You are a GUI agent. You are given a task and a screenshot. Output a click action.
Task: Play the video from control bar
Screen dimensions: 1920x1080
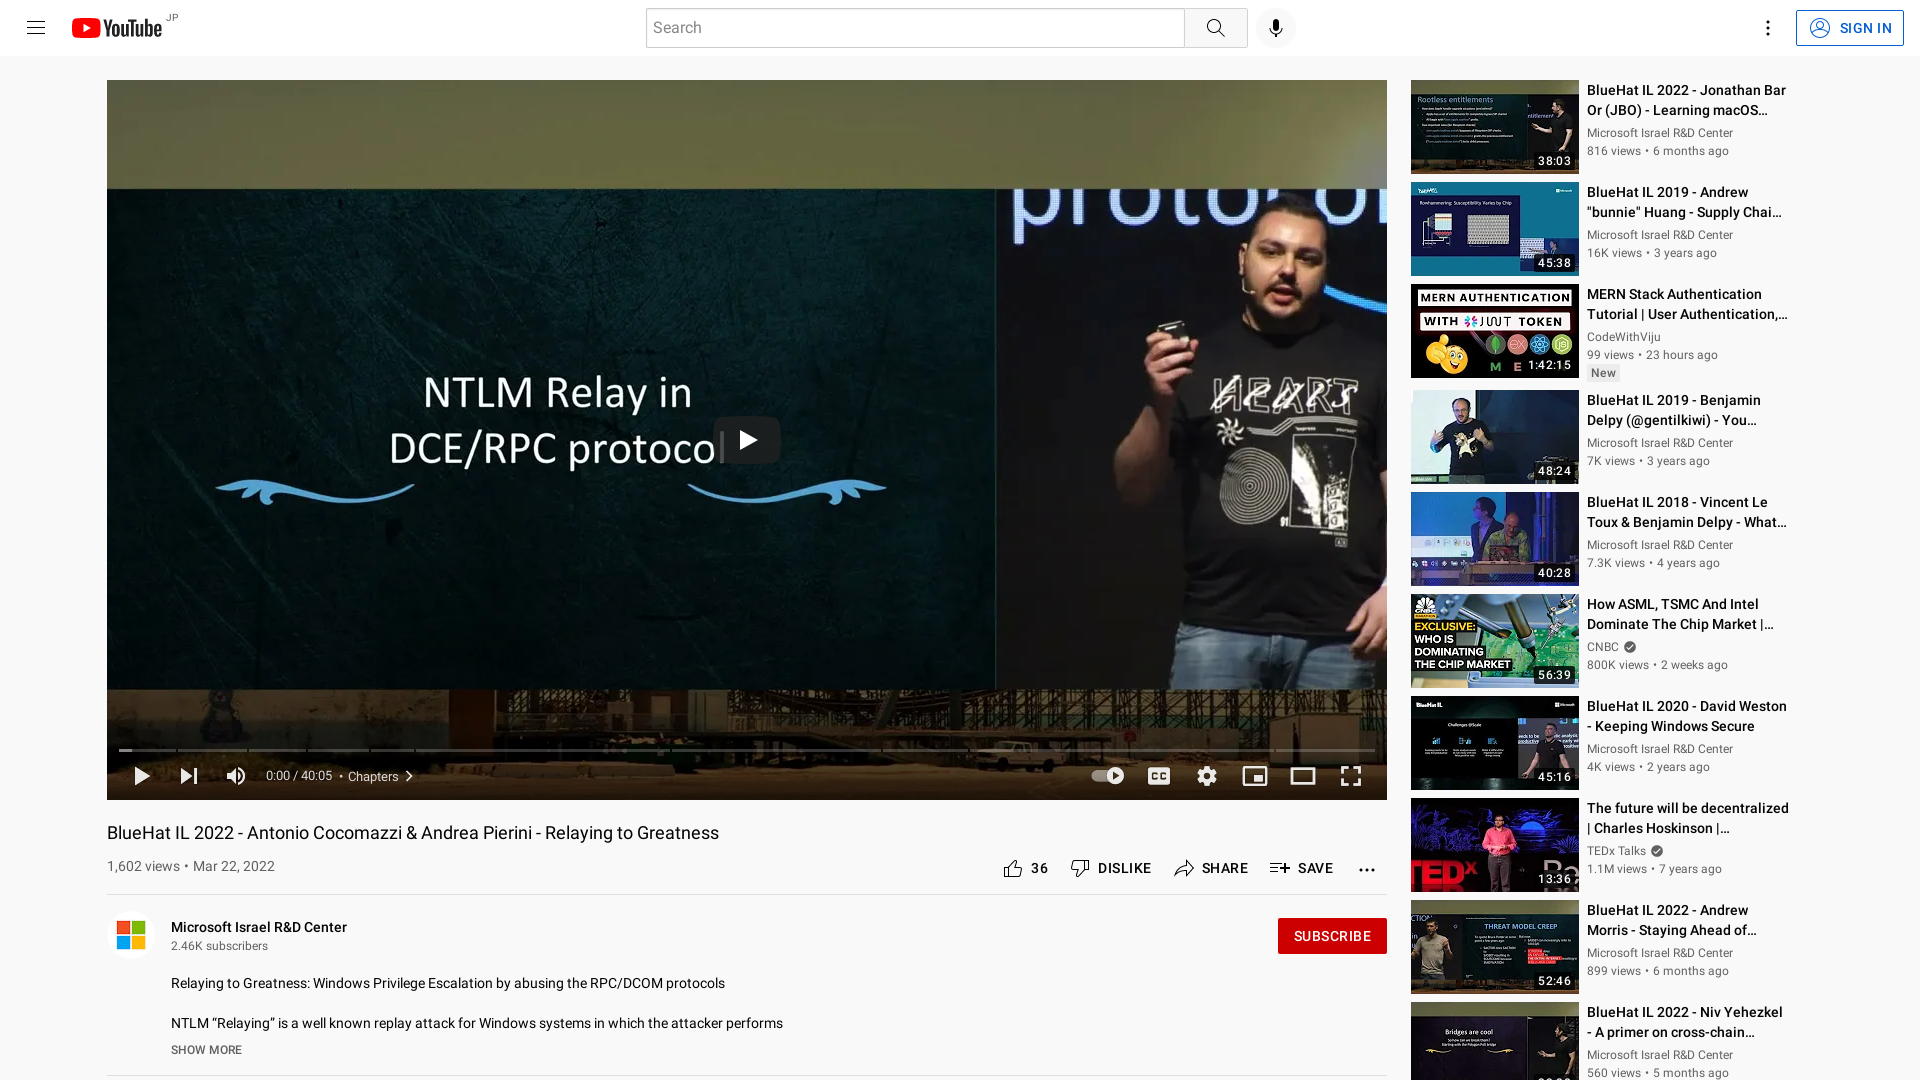pyautogui.click(x=141, y=776)
